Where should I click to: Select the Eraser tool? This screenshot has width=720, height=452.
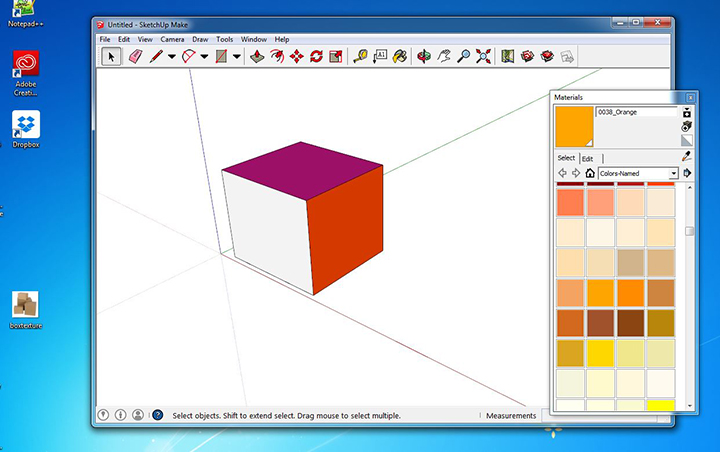(x=136, y=56)
